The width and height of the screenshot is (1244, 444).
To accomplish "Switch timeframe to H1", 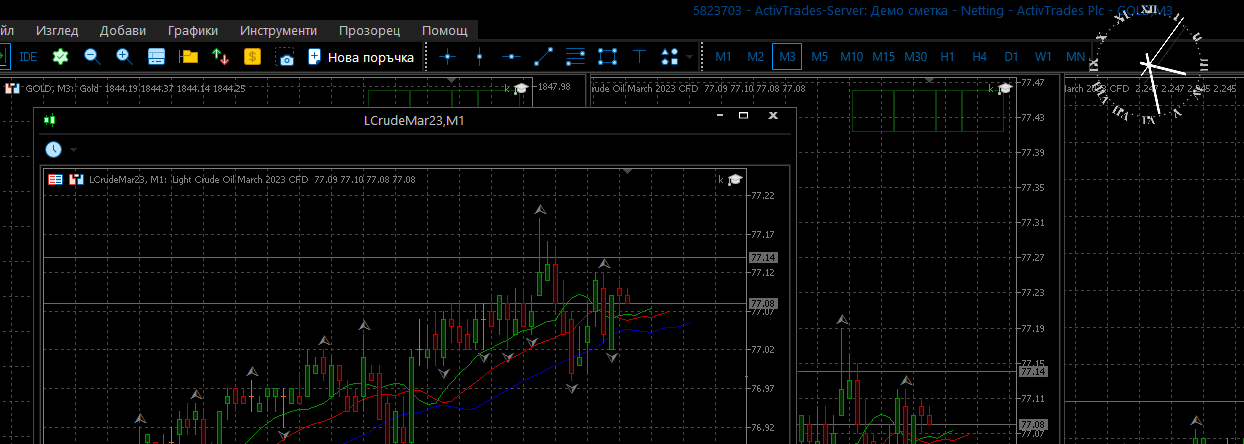I will pos(947,57).
